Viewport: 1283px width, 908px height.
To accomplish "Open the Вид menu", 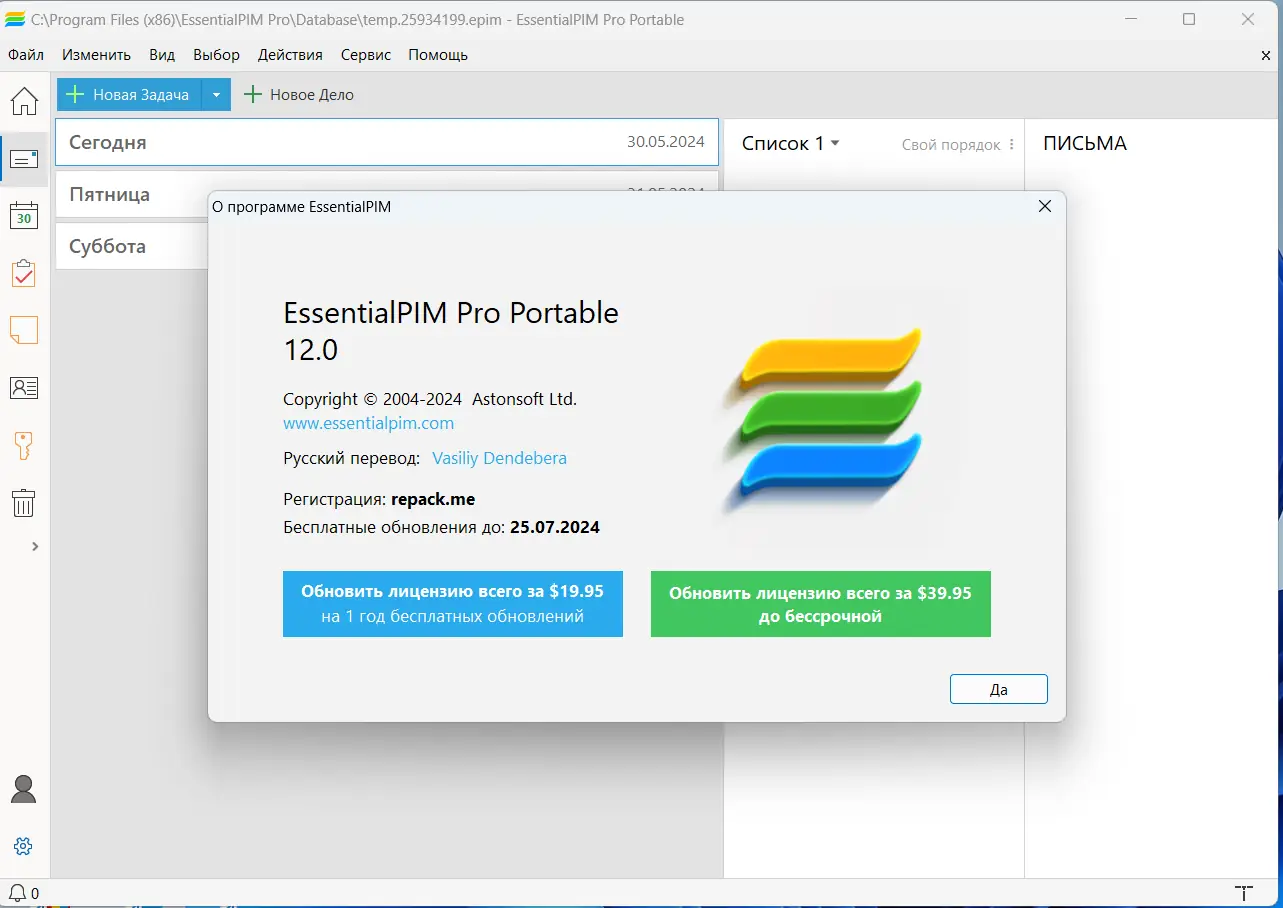I will pos(162,55).
